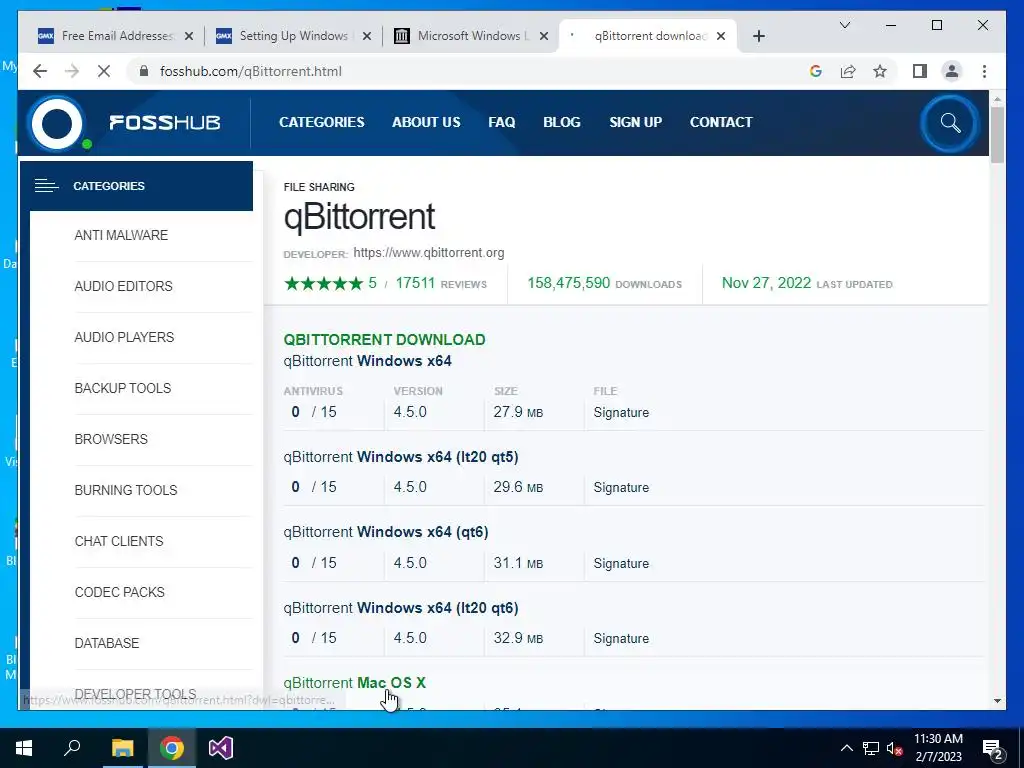Select AUDIO PLAYERS category
The height and width of the screenshot is (768, 1024).
pyautogui.click(x=124, y=337)
